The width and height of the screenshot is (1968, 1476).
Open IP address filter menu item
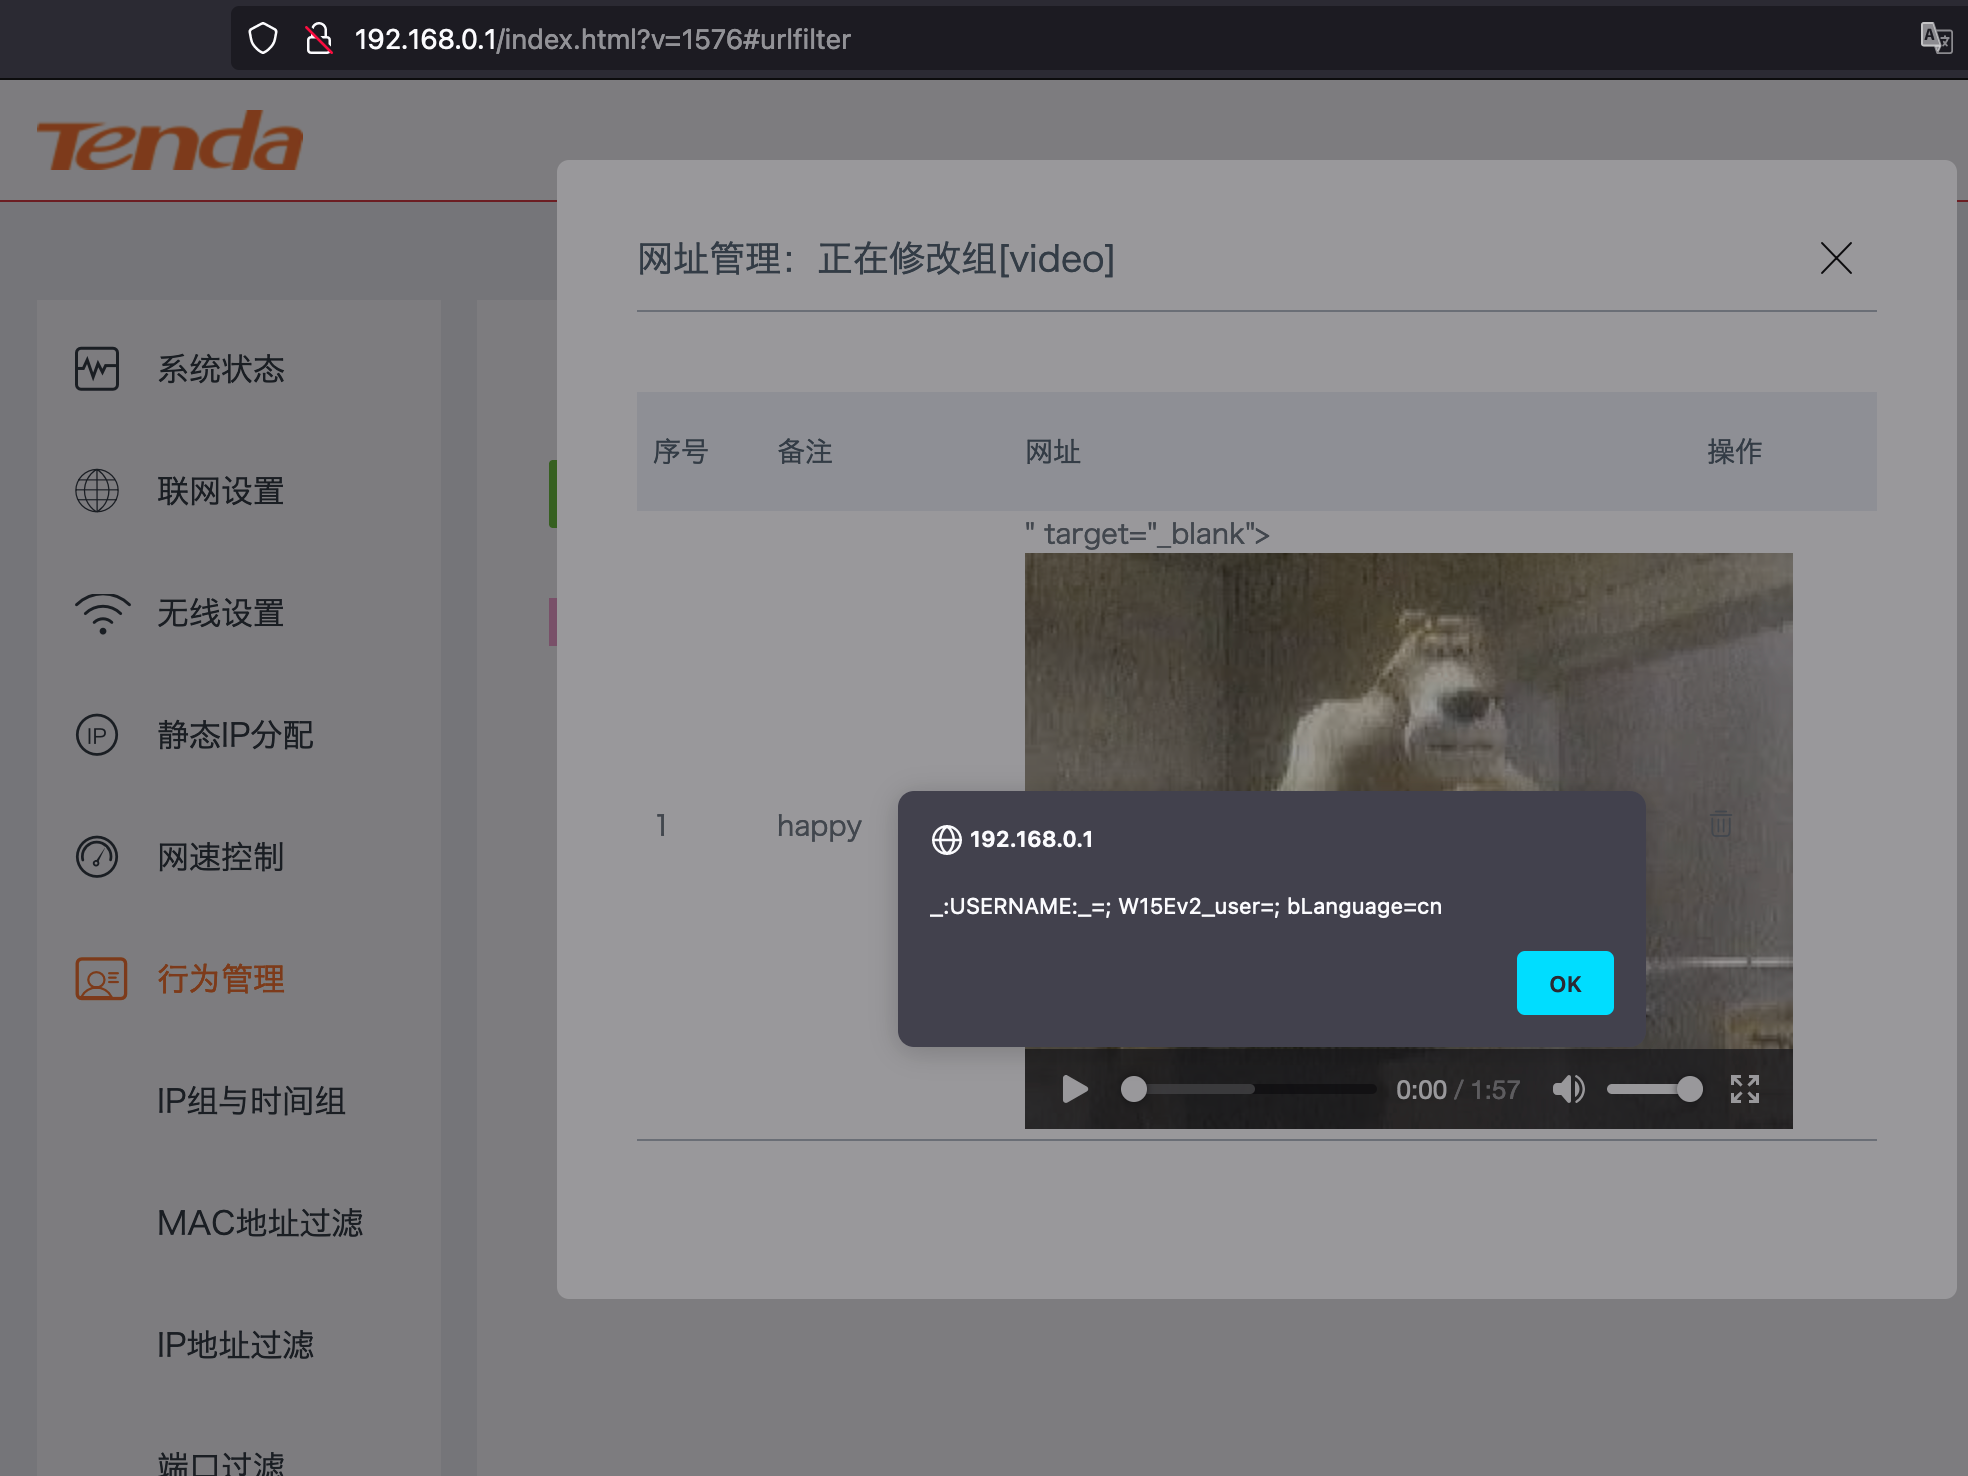click(235, 1345)
